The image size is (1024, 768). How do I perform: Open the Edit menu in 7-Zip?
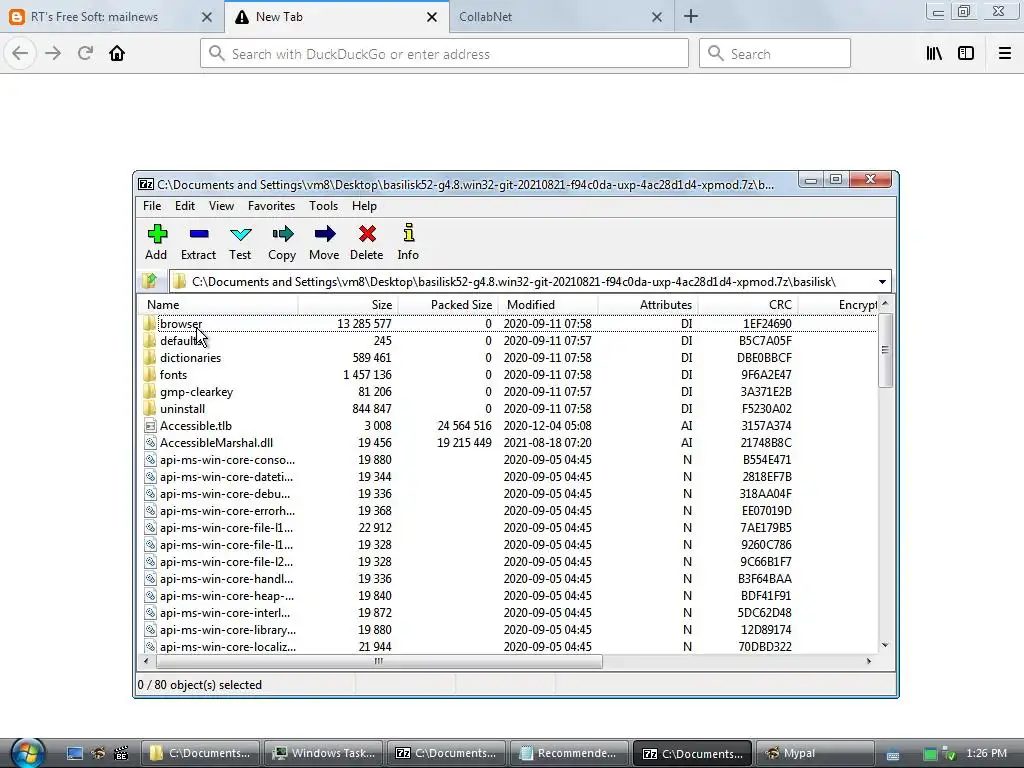click(x=185, y=206)
